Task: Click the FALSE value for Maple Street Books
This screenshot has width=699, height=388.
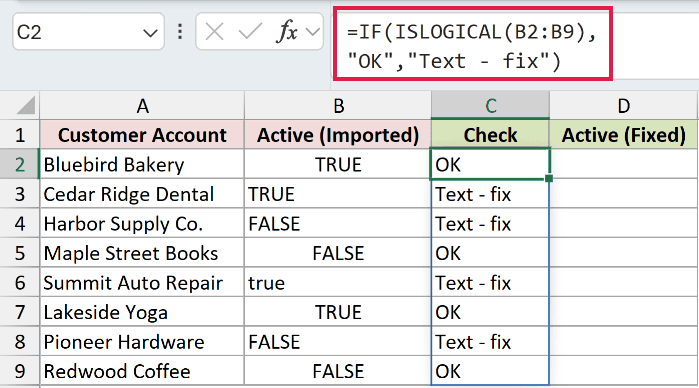Action: pos(338,253)
